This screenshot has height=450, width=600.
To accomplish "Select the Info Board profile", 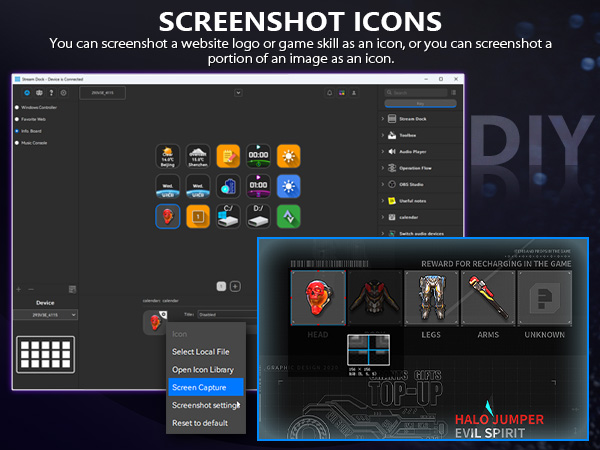I will pos(29,131).
